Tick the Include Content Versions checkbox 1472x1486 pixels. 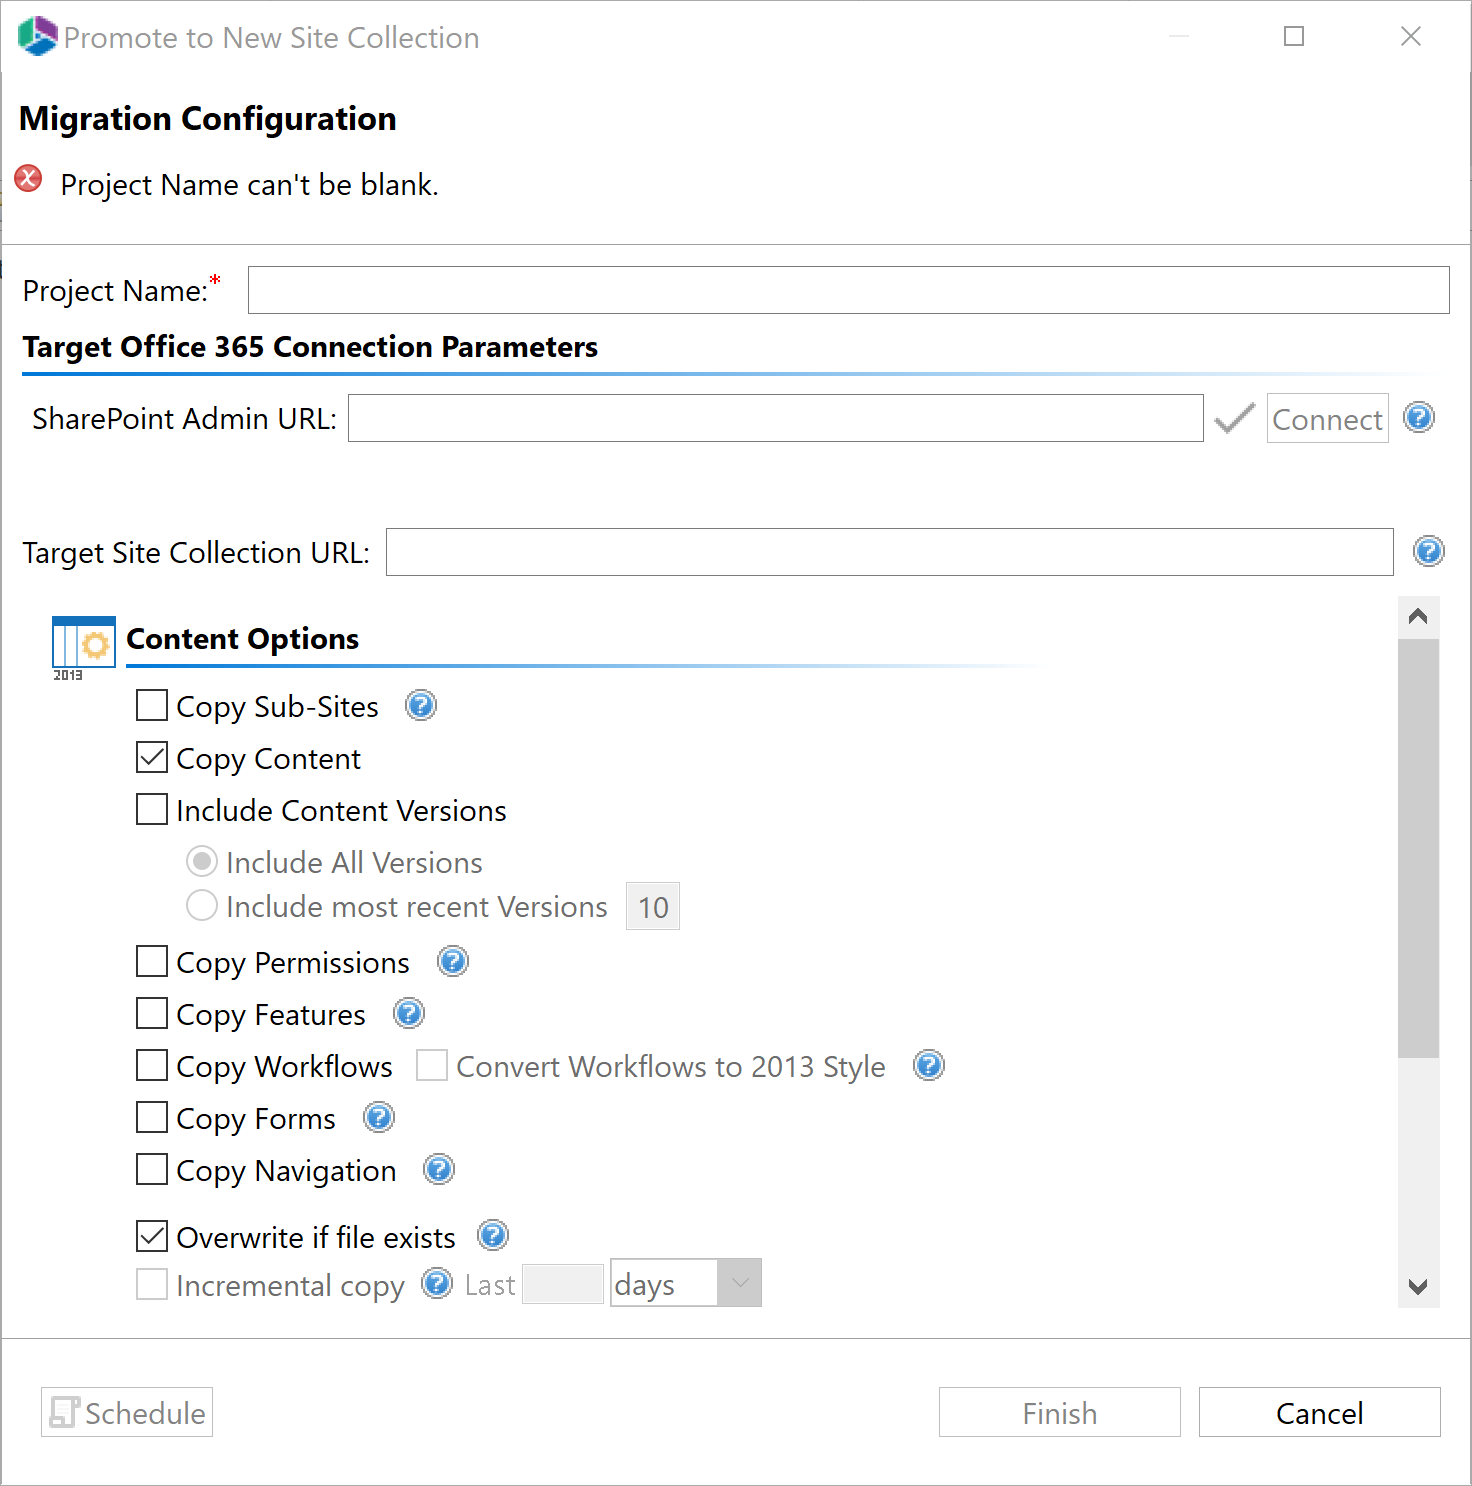[x=152, y=810]
